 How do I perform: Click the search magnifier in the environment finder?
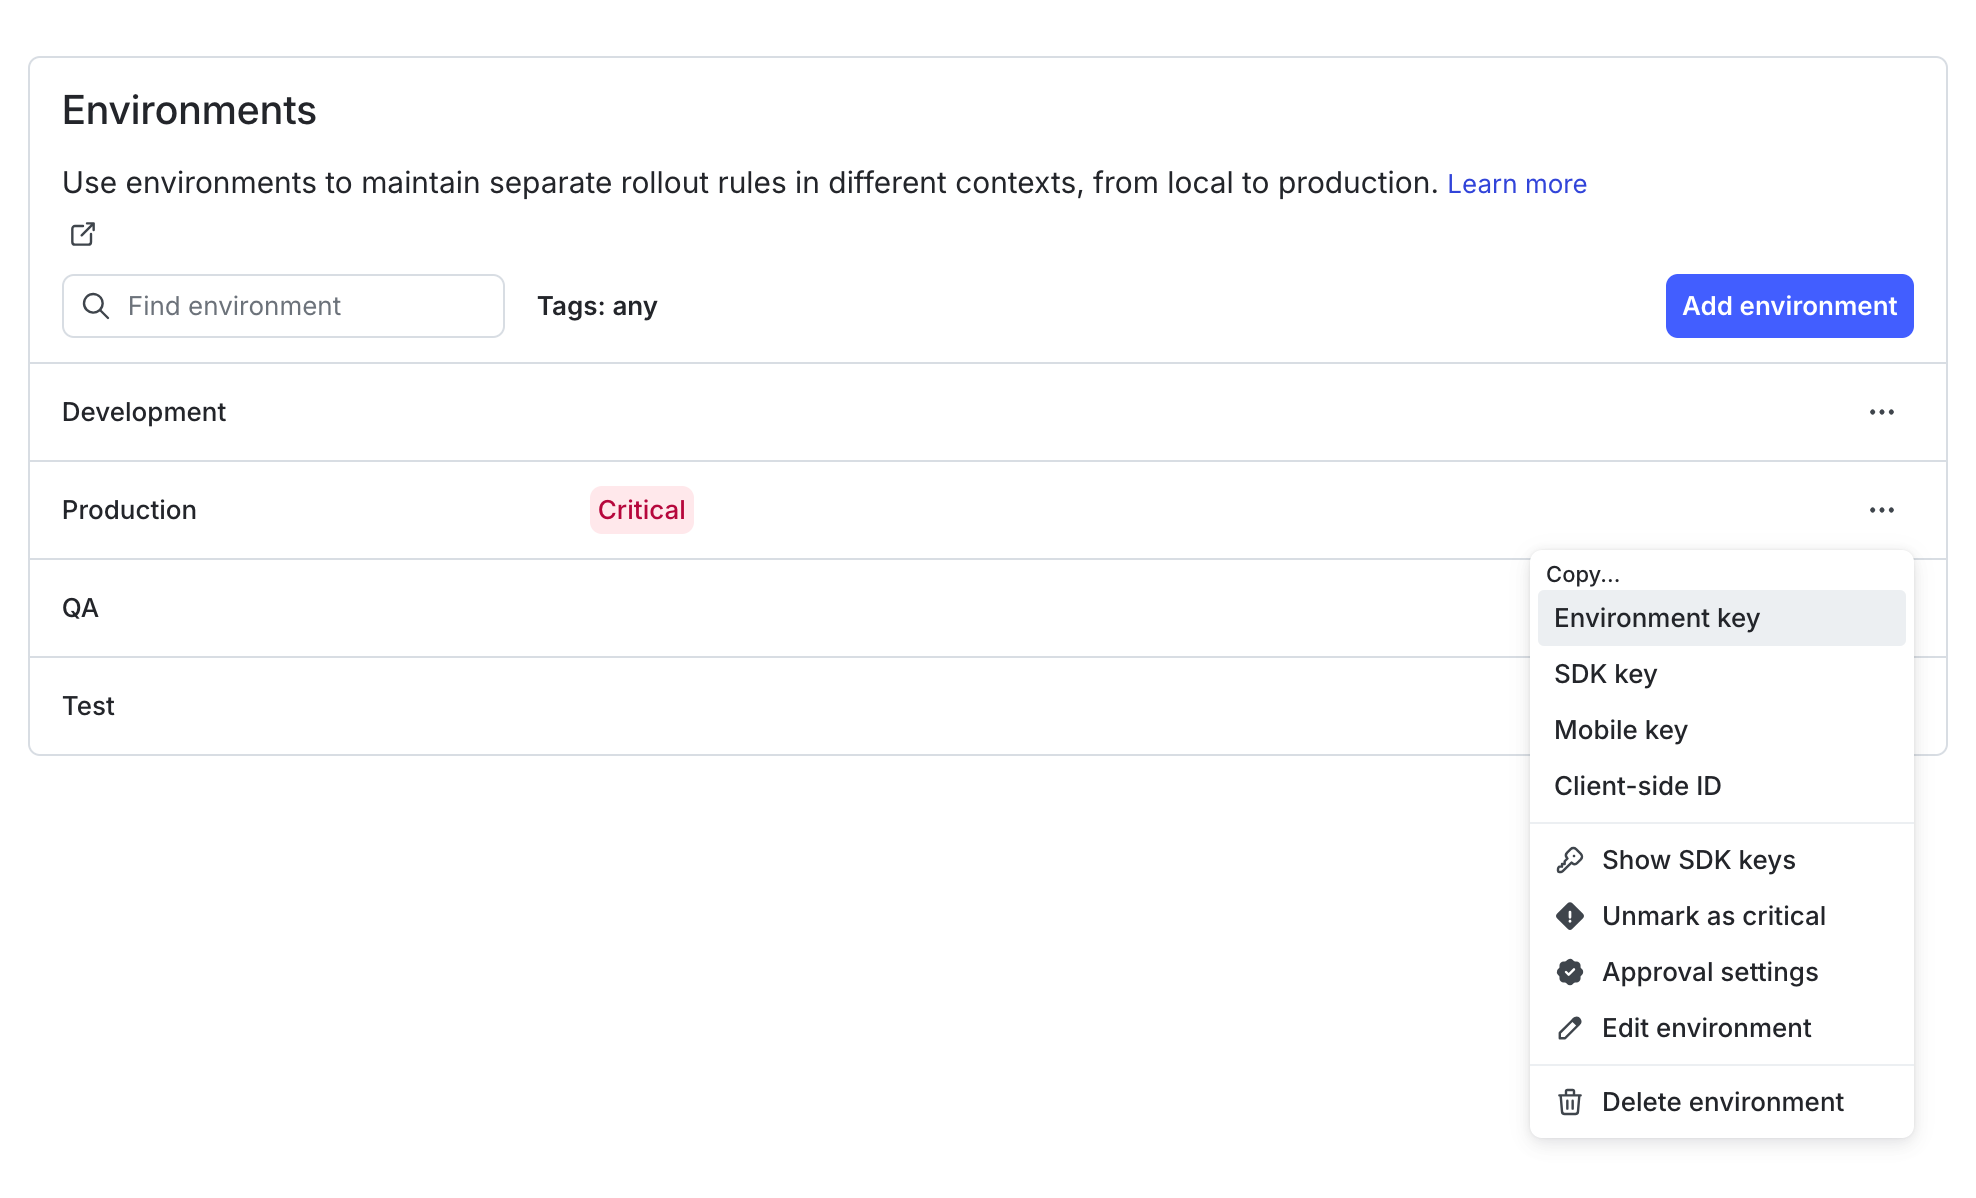(x=96, y=306)
